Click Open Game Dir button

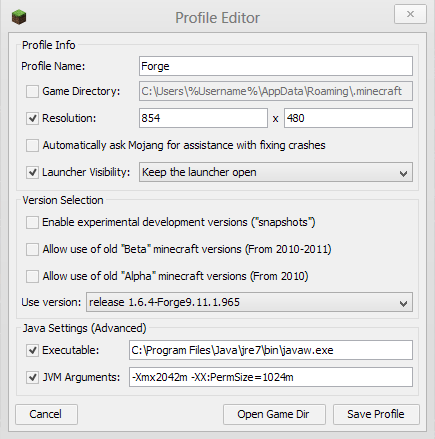[274, 414]
